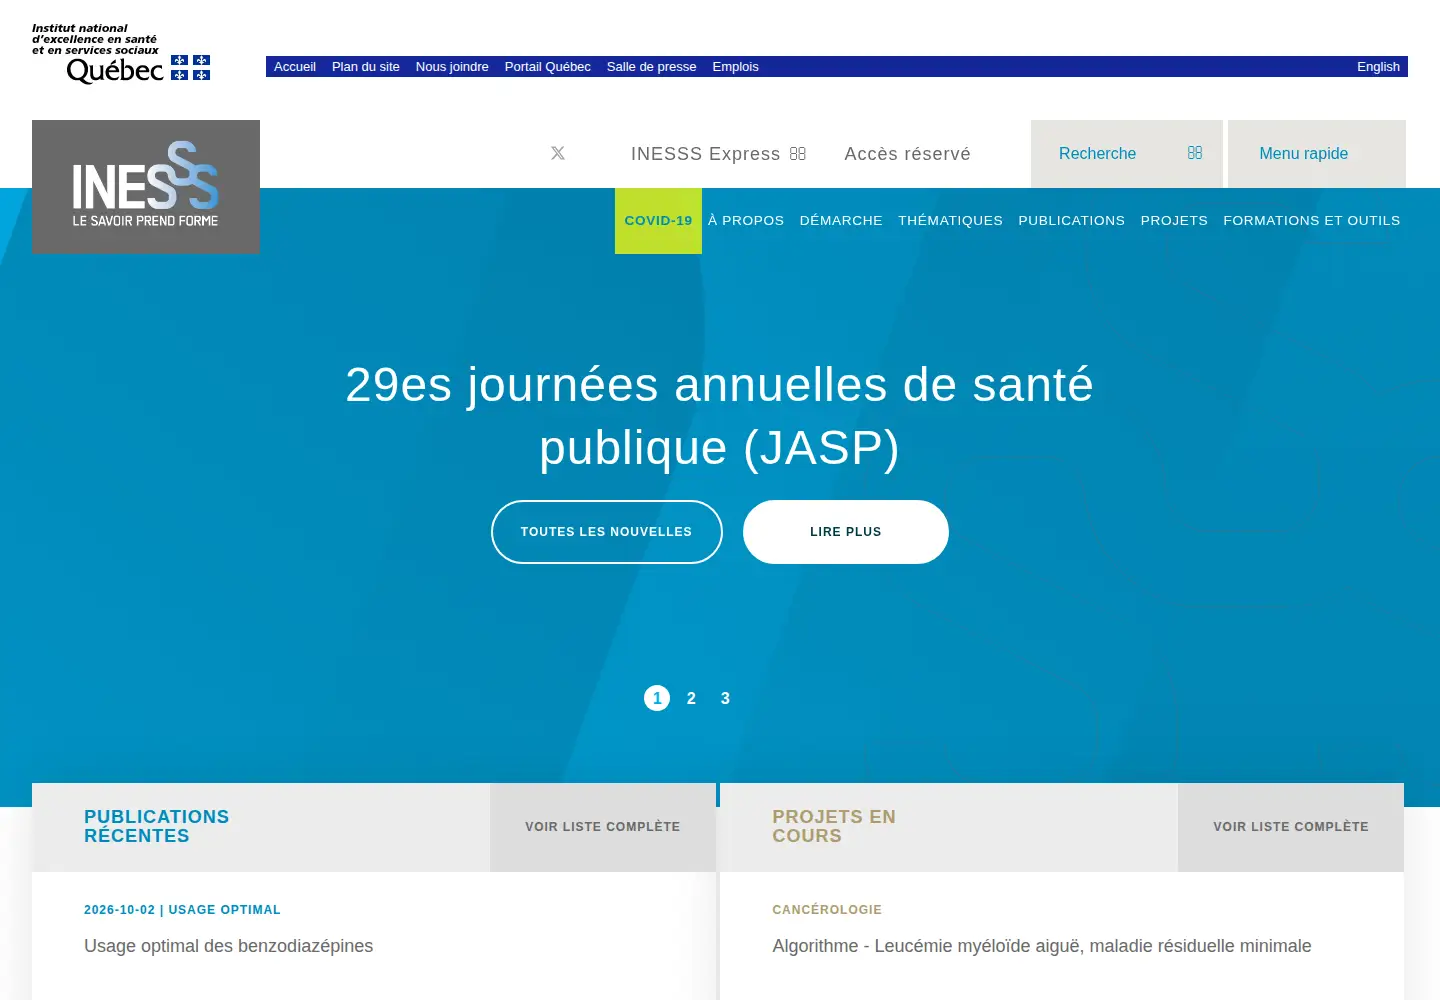Switch to carousel slide 3

pyautogui.click(x=725, y=698)
